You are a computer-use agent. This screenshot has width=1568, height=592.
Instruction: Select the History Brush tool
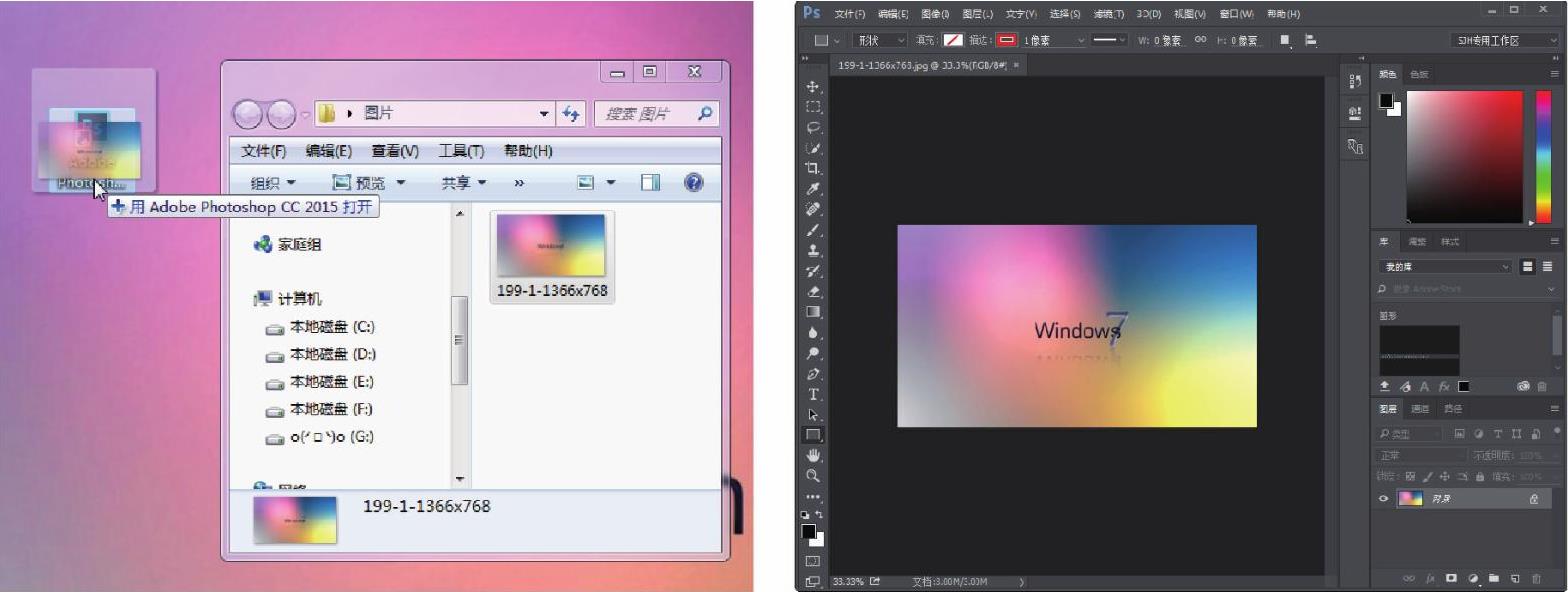(x=813, y=271)
